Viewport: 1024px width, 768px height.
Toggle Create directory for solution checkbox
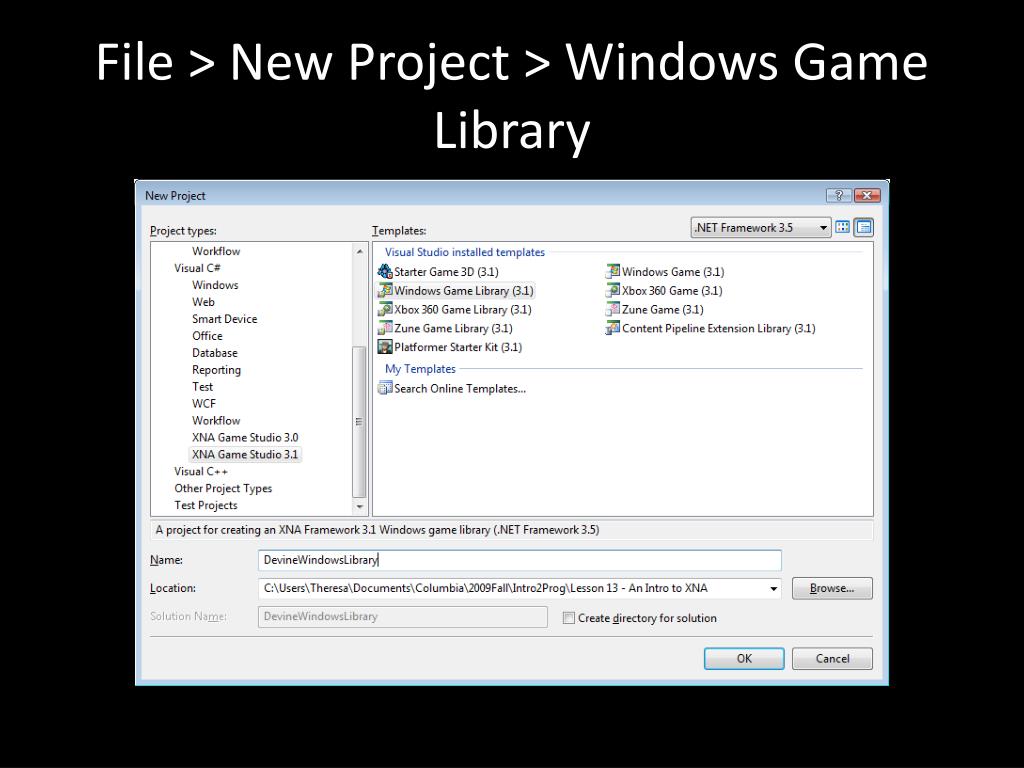(x=569, y=618)
